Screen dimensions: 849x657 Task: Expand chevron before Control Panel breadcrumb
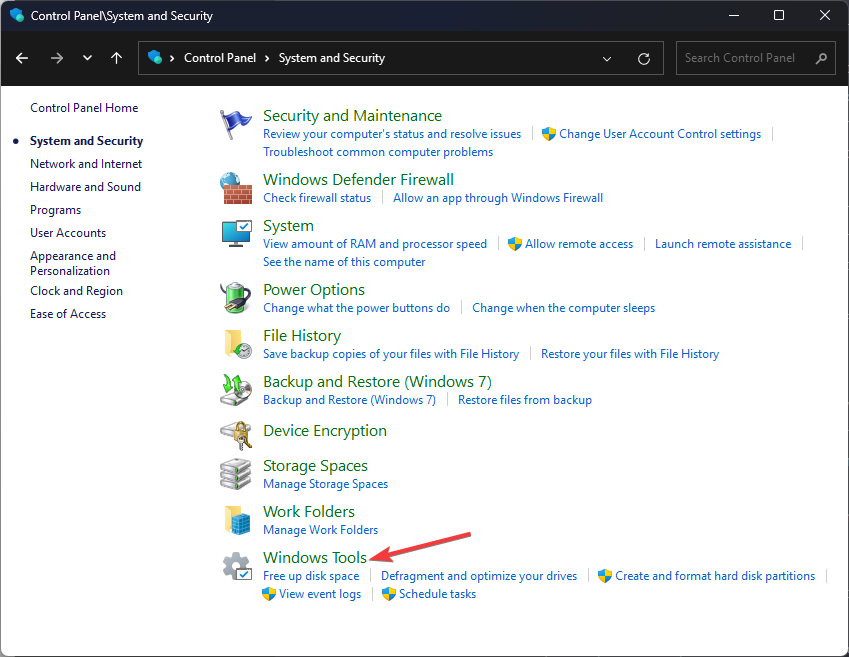[172, 58]
